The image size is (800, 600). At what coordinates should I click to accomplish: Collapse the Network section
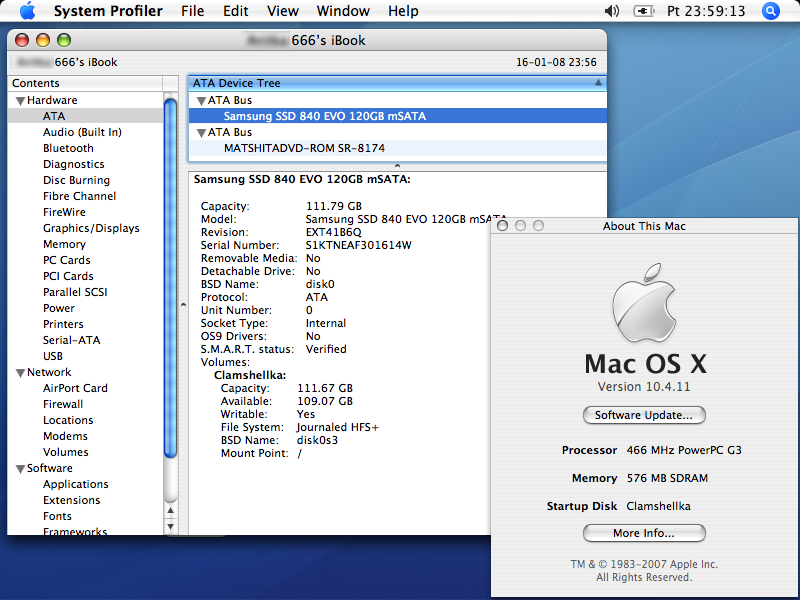(20, 373)
